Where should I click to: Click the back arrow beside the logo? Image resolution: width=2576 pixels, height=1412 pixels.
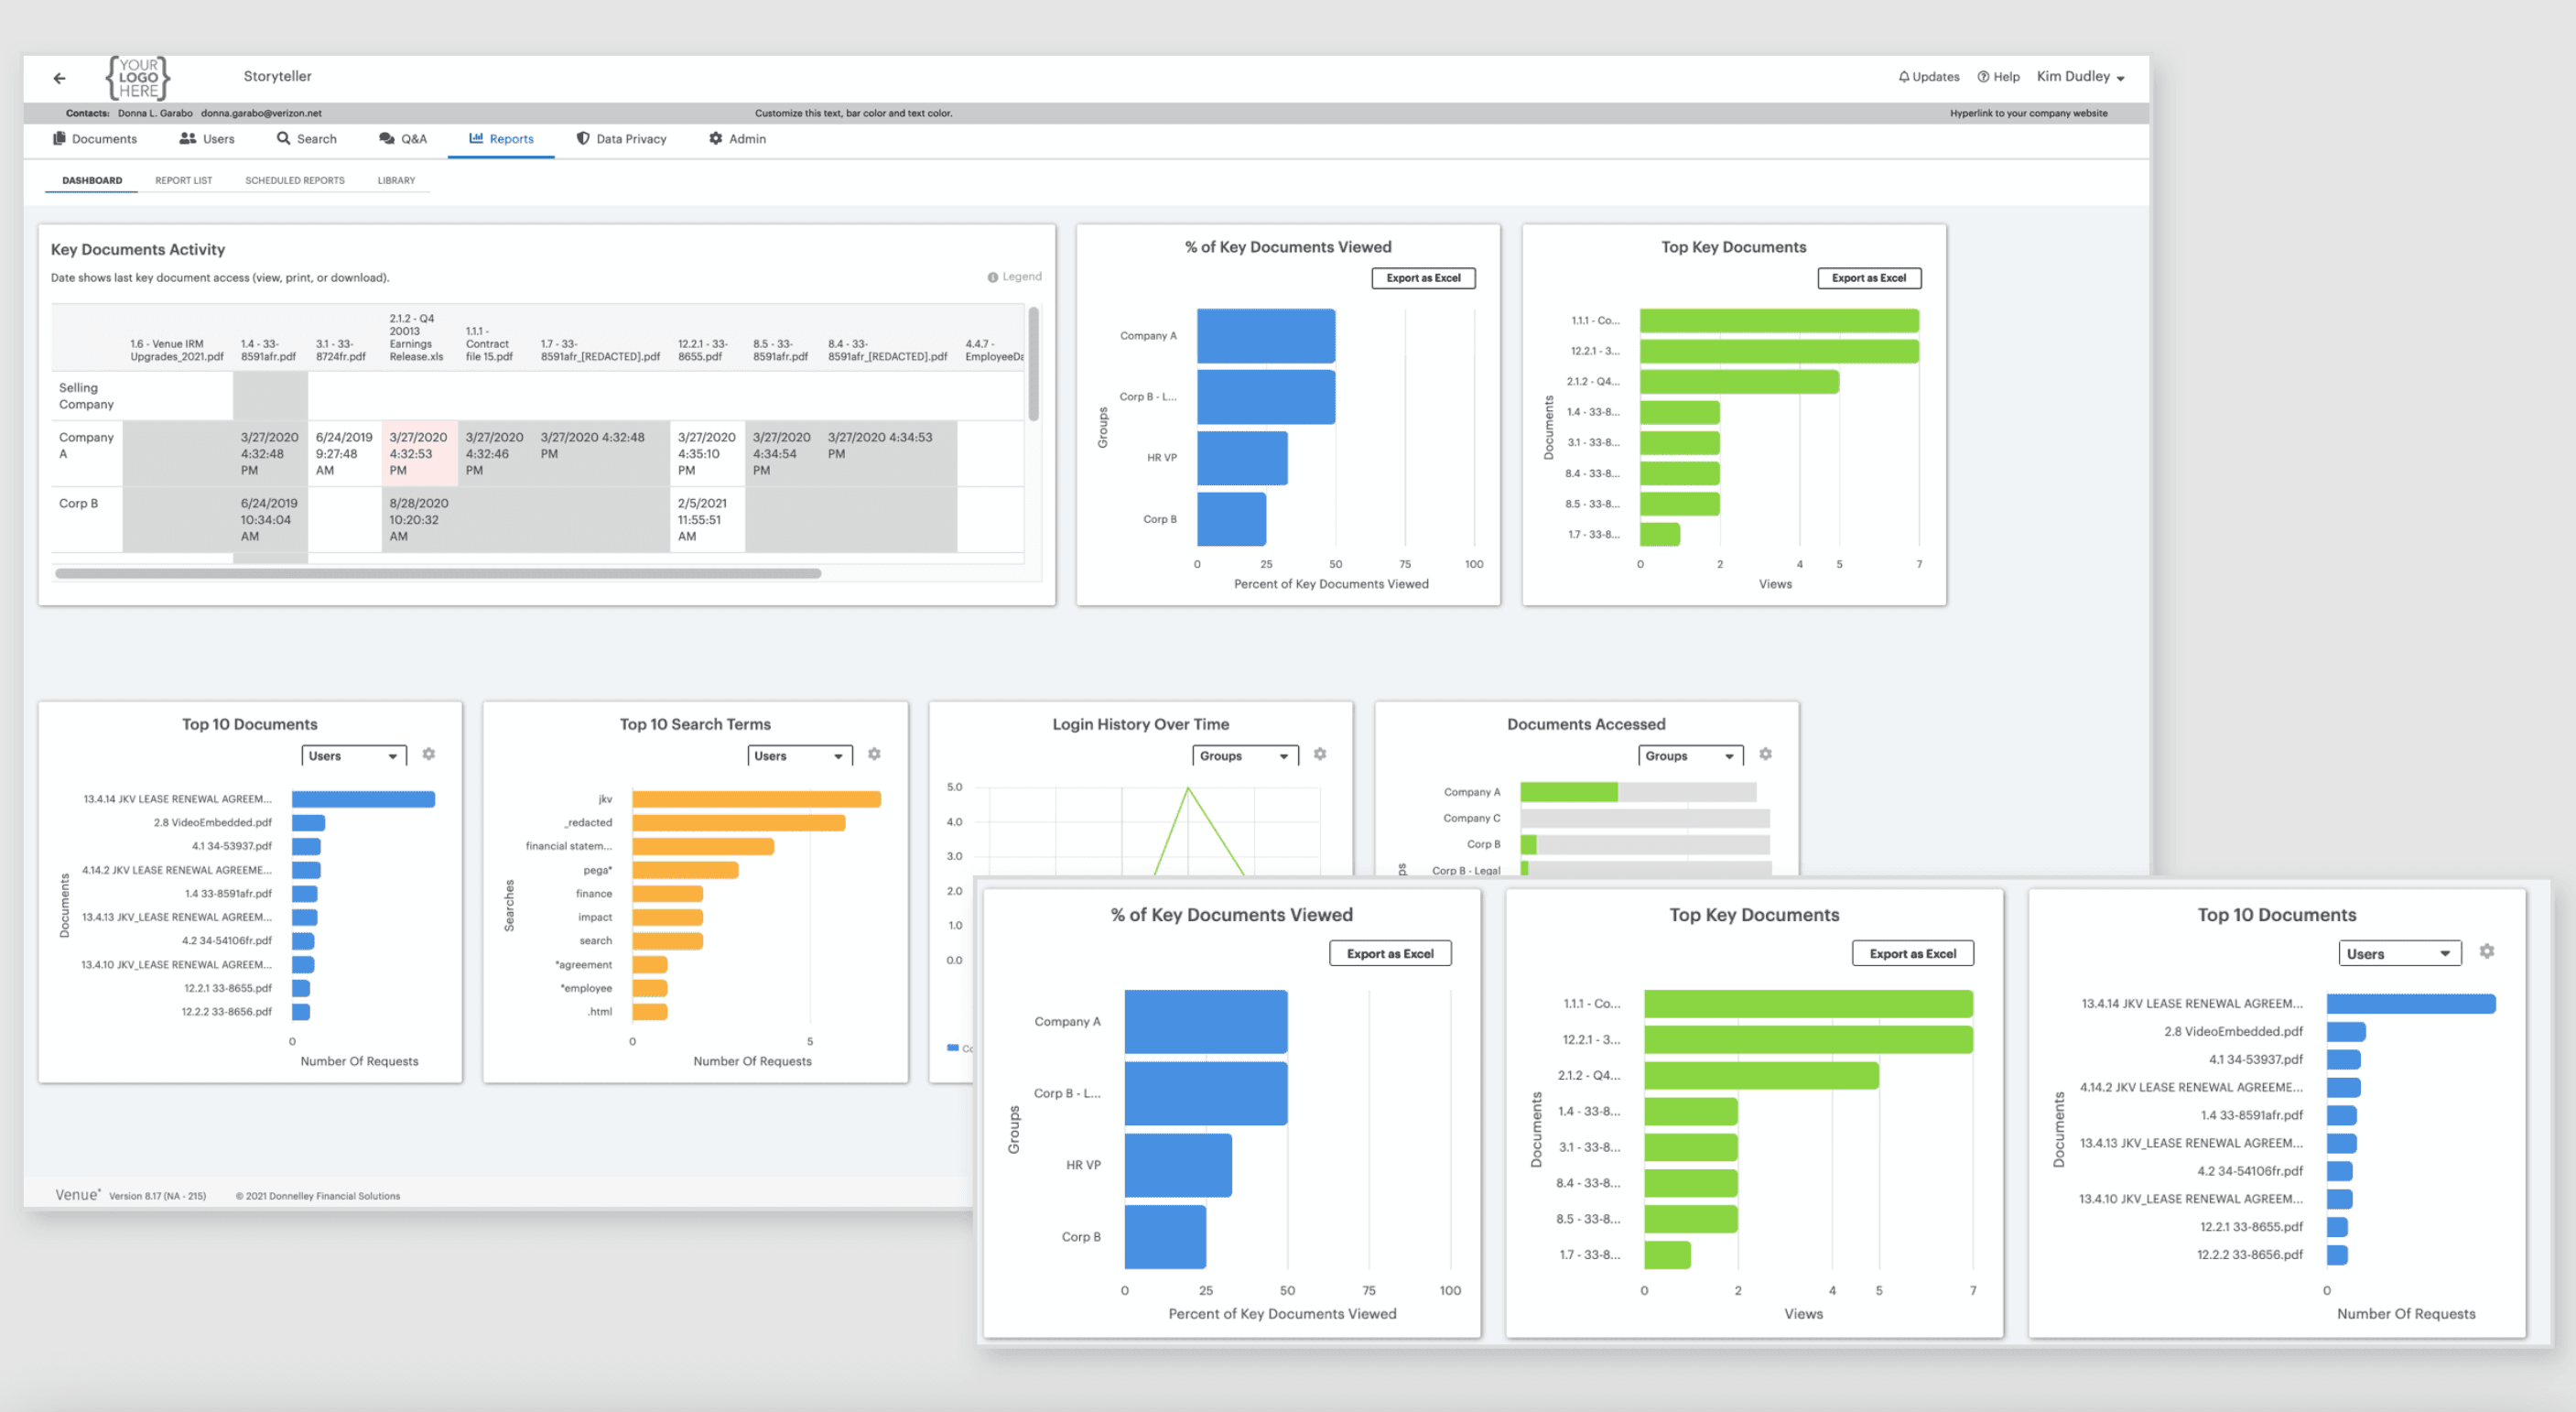[59, 77]
